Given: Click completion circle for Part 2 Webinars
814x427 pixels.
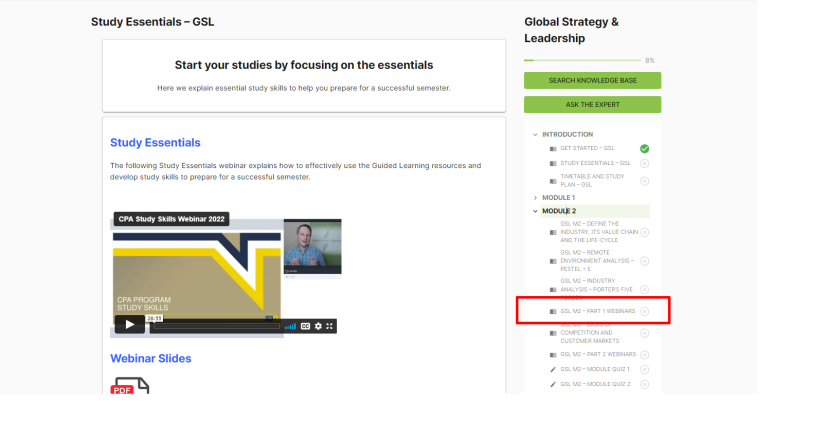Looking at the screenshot, I should pyautogui.click(x=644, y=355).
